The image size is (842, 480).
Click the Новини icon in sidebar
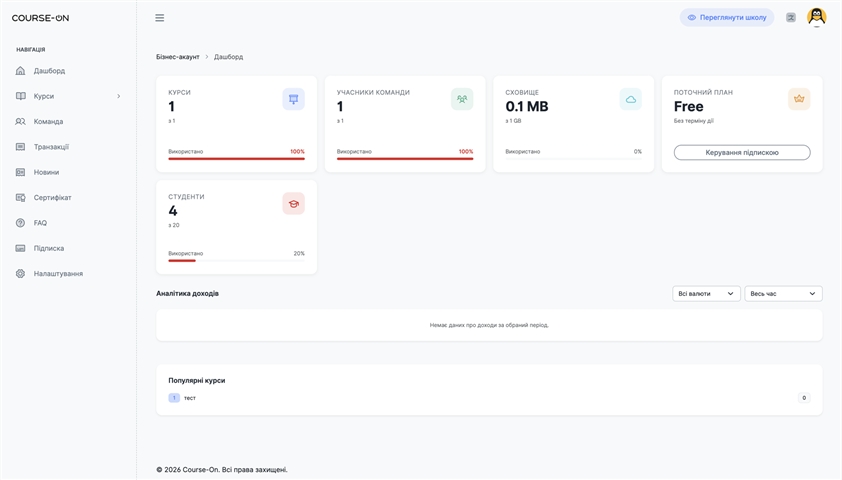pos(20,172)
